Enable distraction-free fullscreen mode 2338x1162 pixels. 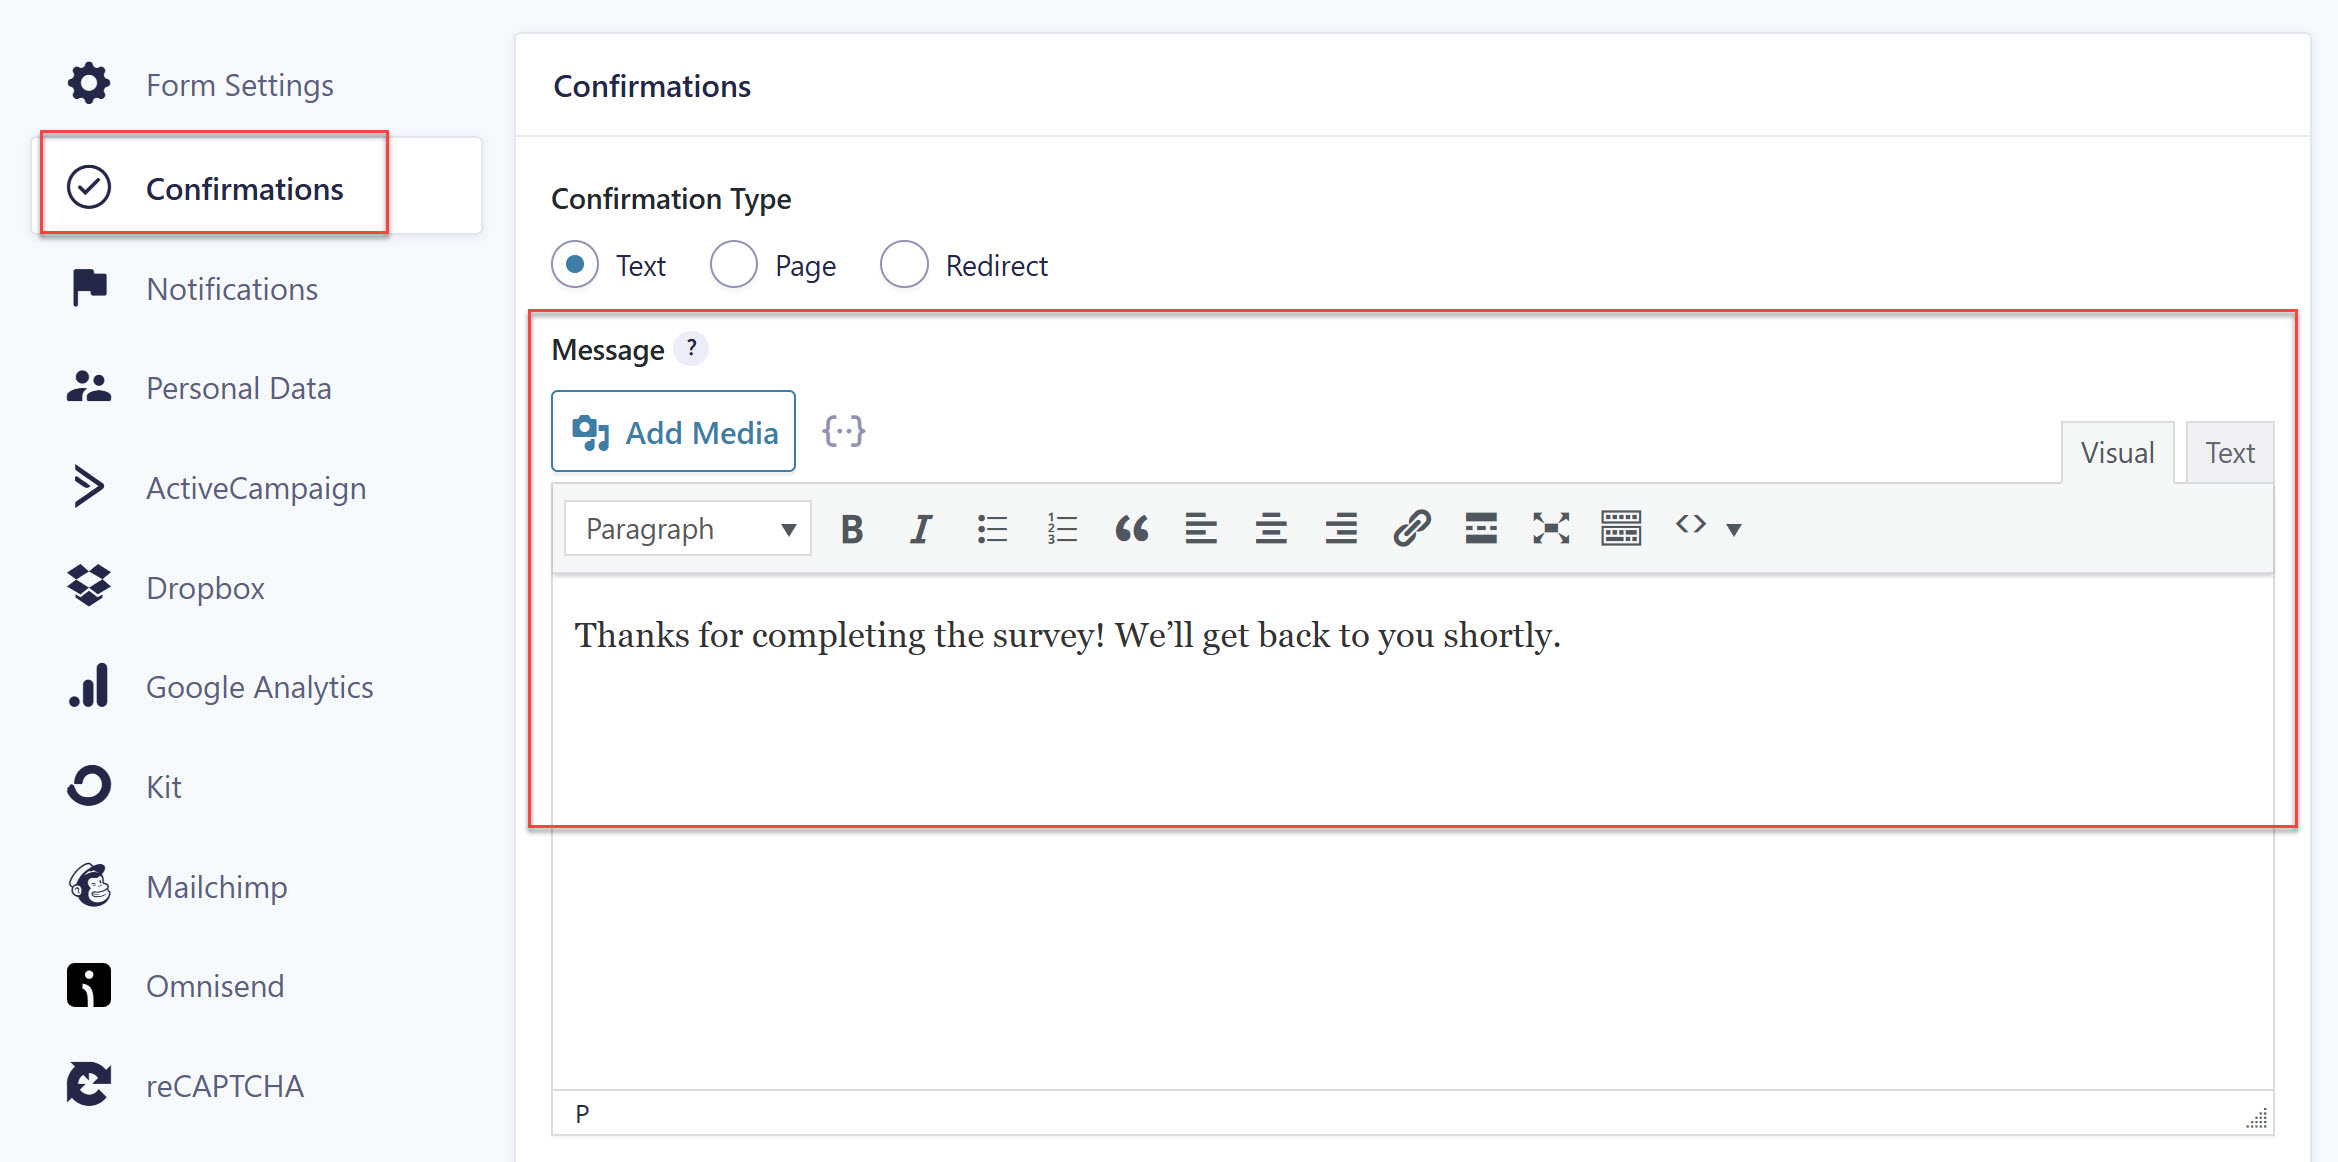(1550, 528)
